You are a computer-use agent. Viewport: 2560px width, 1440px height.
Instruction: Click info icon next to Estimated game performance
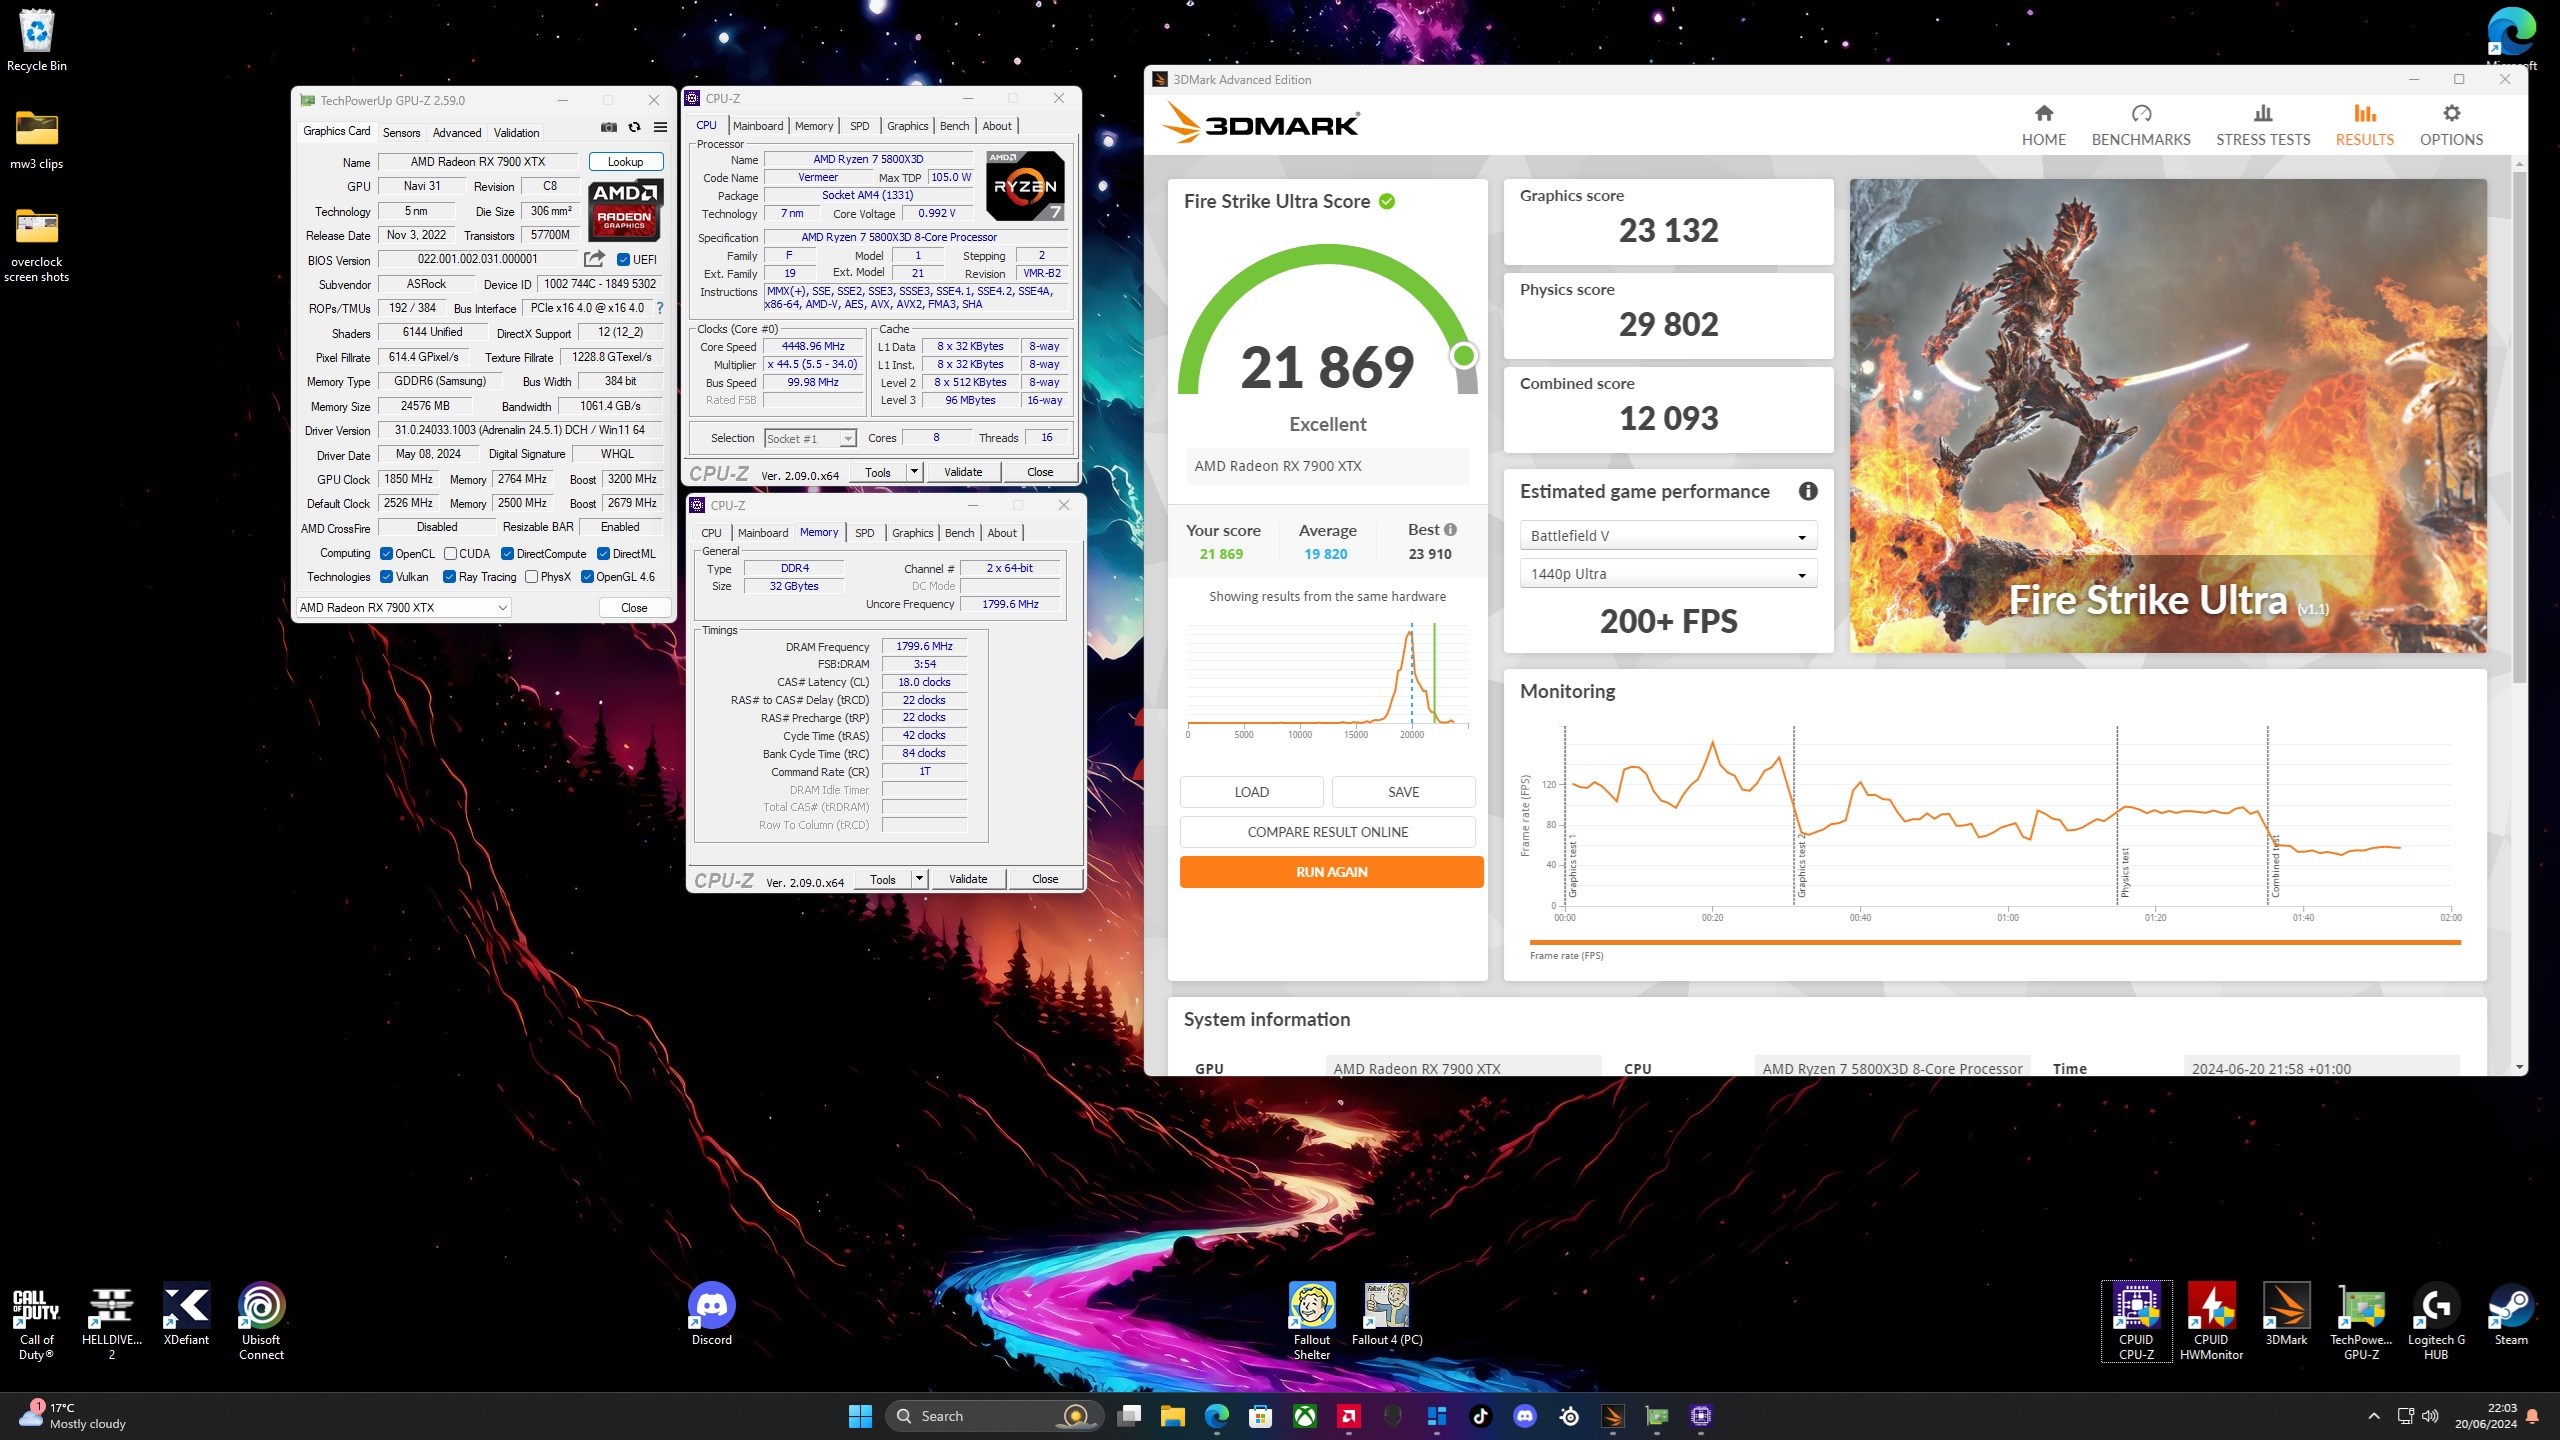(1808, 491)
